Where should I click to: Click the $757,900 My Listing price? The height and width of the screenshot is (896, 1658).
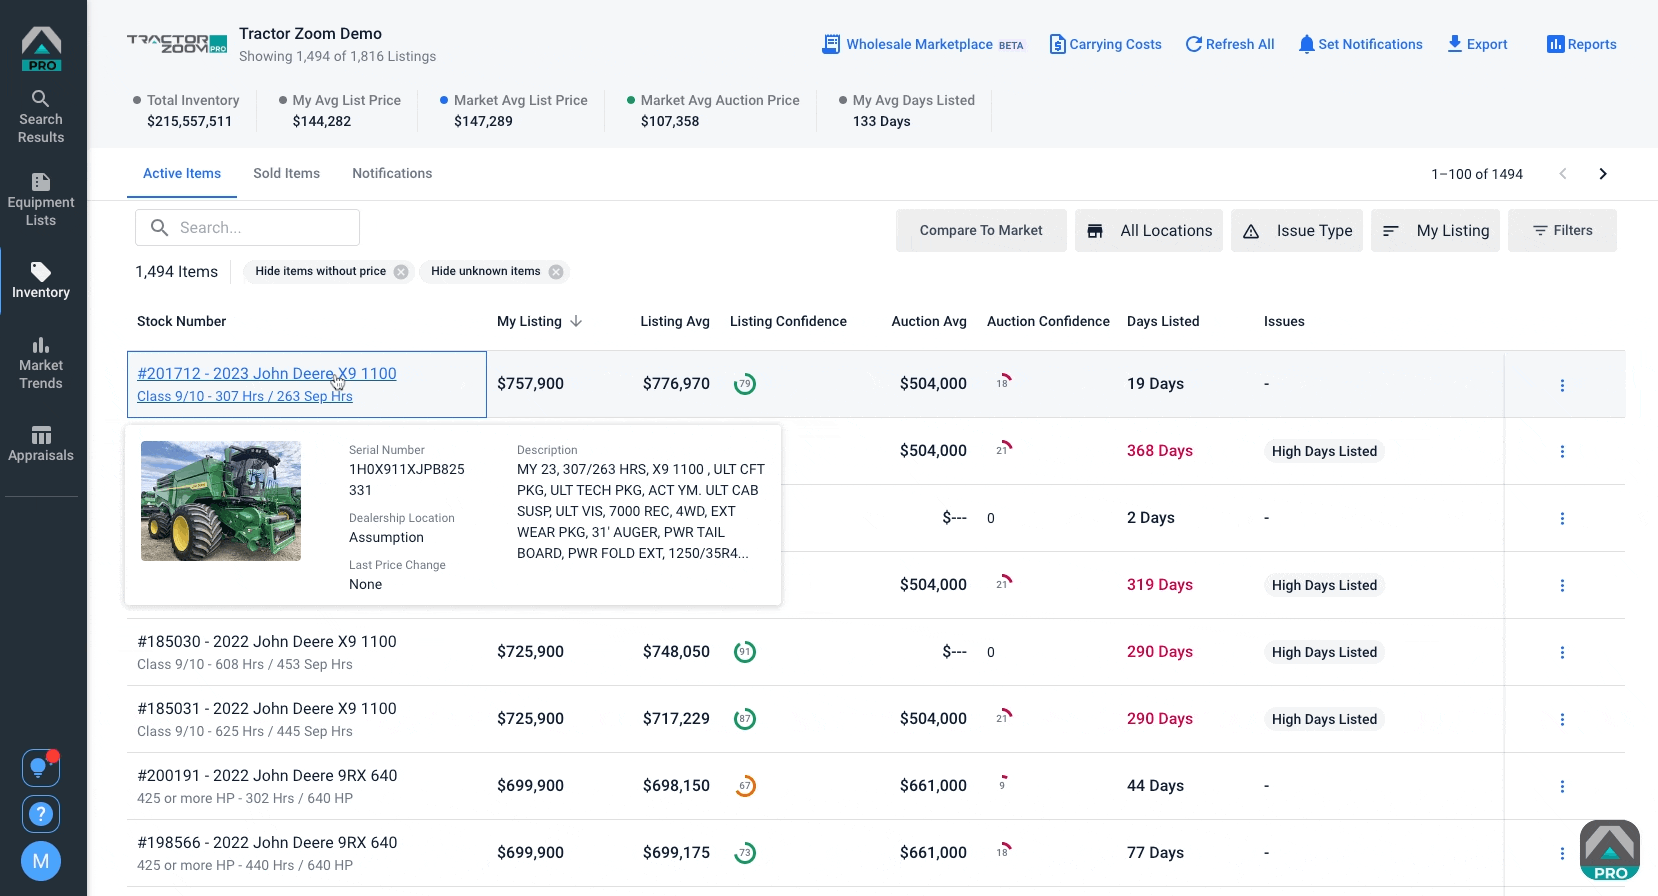click(530, 384)
